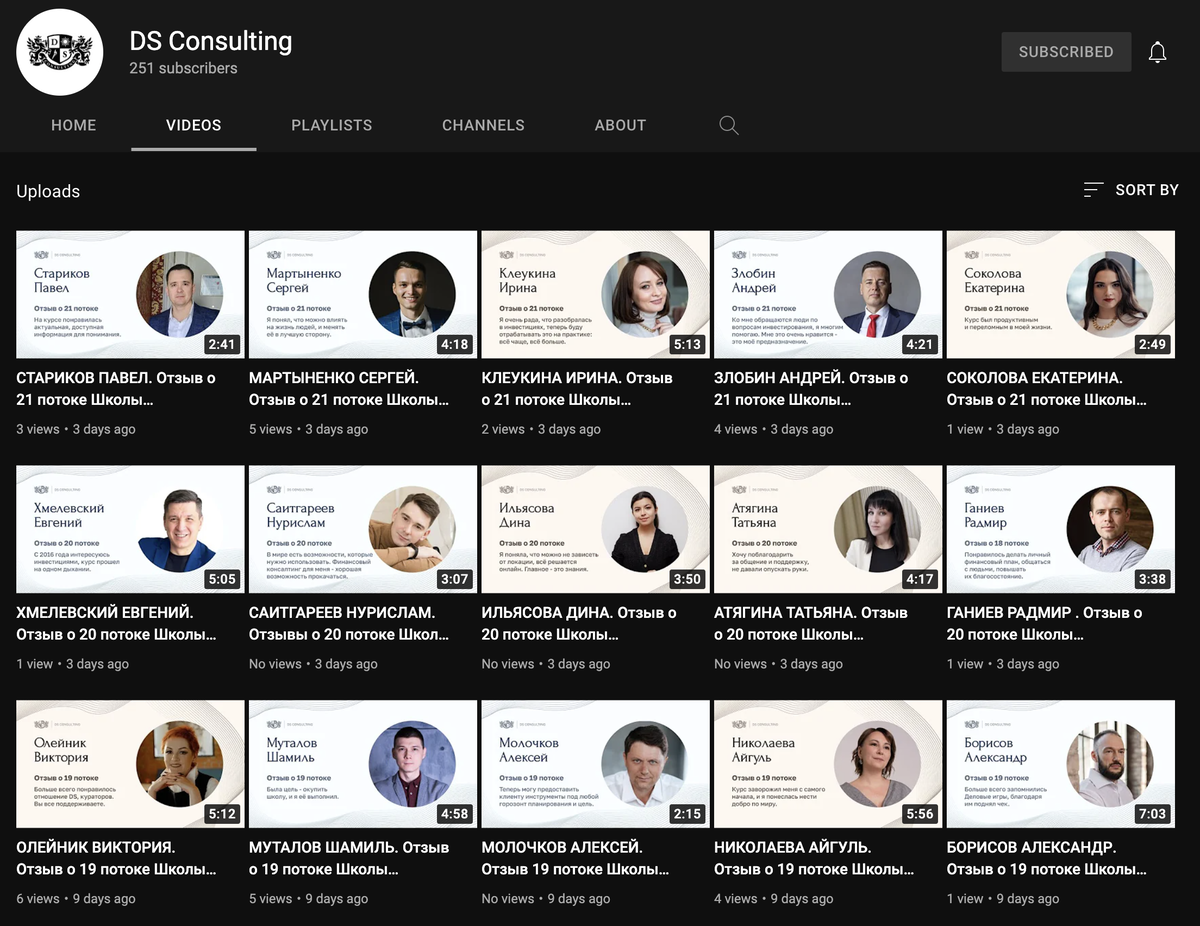Click the 5:13 duration badge on Клеукина video
The image size is (1200, 926).
[x=687, y=344]
